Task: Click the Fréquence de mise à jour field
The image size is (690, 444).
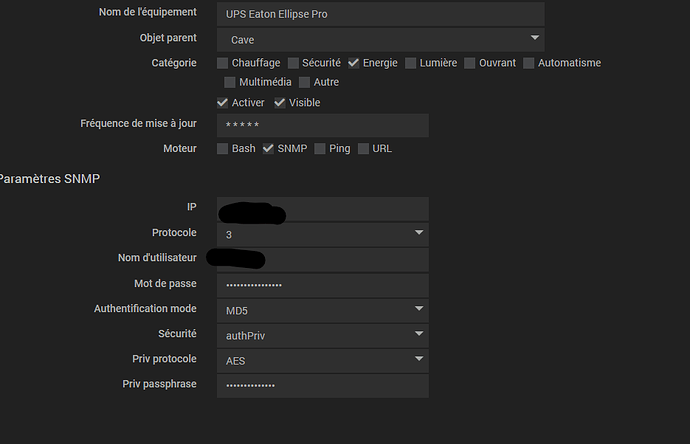Action: coord(323,125)
